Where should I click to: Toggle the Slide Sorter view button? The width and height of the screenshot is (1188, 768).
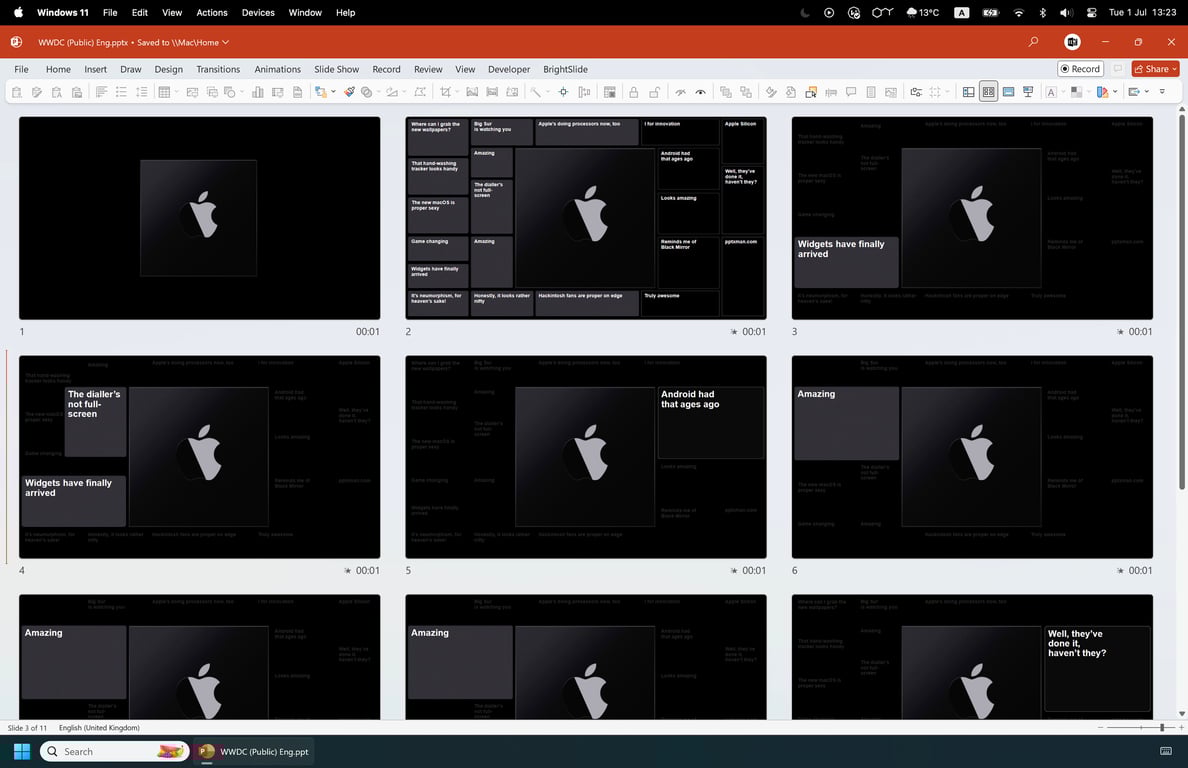[989, 92]
